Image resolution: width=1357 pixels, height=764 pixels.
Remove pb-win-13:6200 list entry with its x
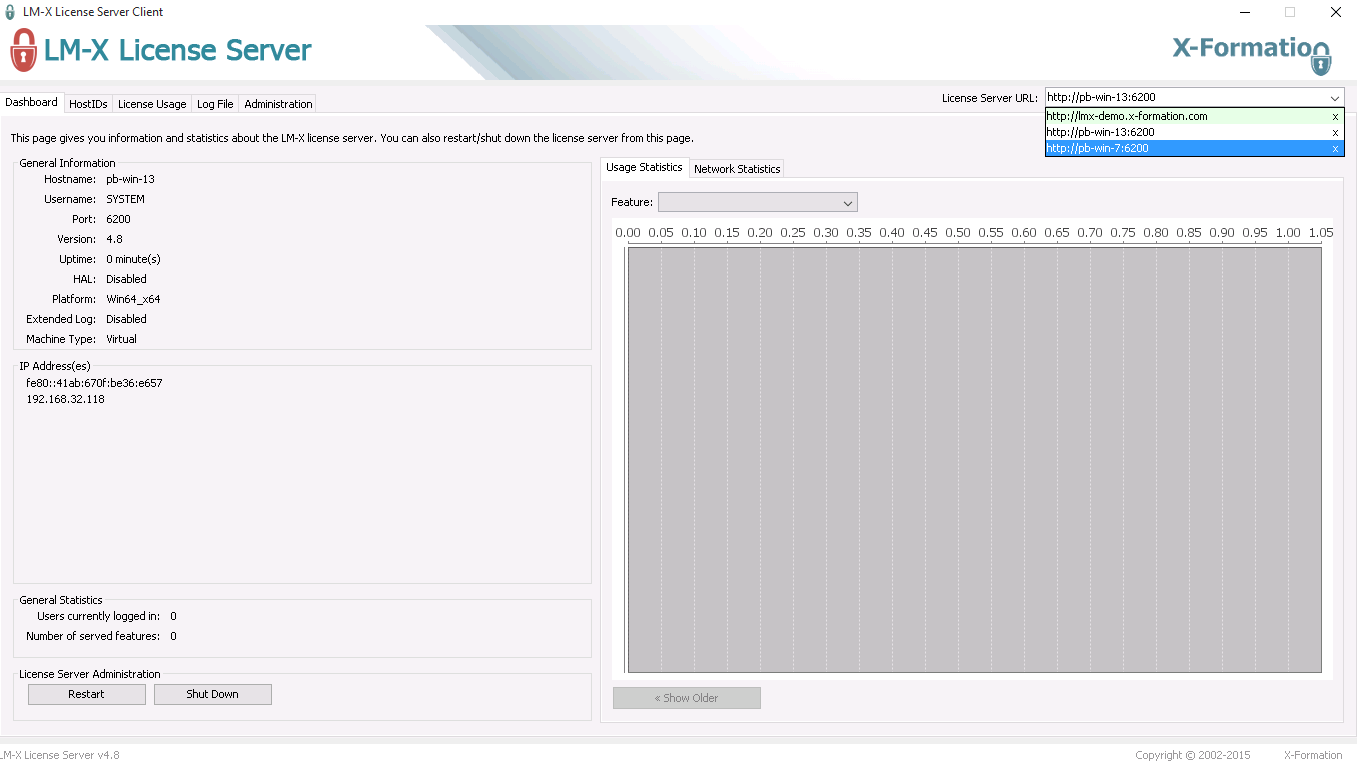pyautogui.click(x=1335, y=133)
